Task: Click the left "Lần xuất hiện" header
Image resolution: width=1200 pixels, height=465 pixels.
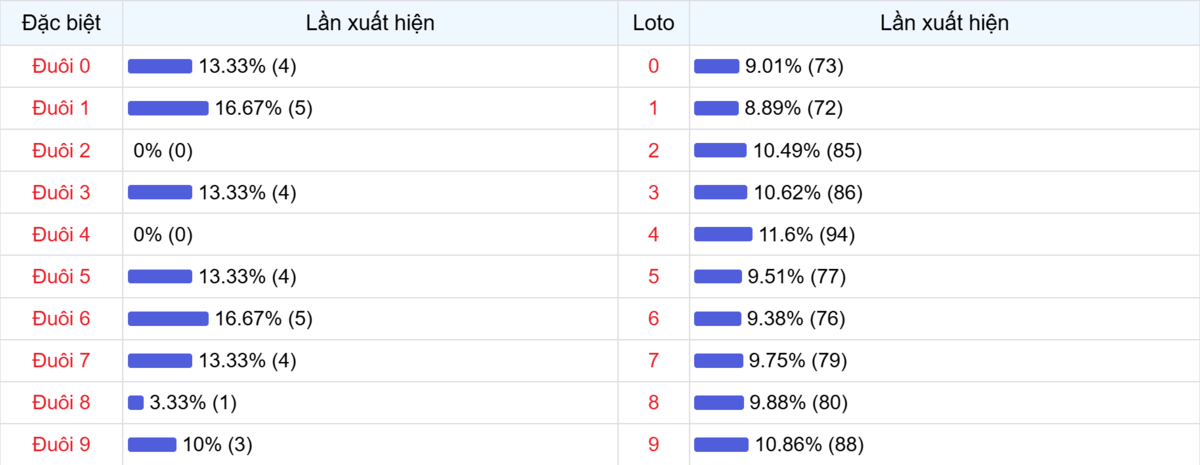Action: tap(370, 22)
